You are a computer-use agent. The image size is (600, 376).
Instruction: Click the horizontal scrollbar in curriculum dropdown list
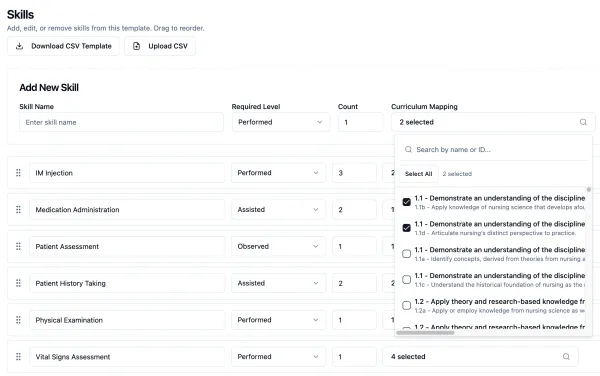[x=425, y=332]
